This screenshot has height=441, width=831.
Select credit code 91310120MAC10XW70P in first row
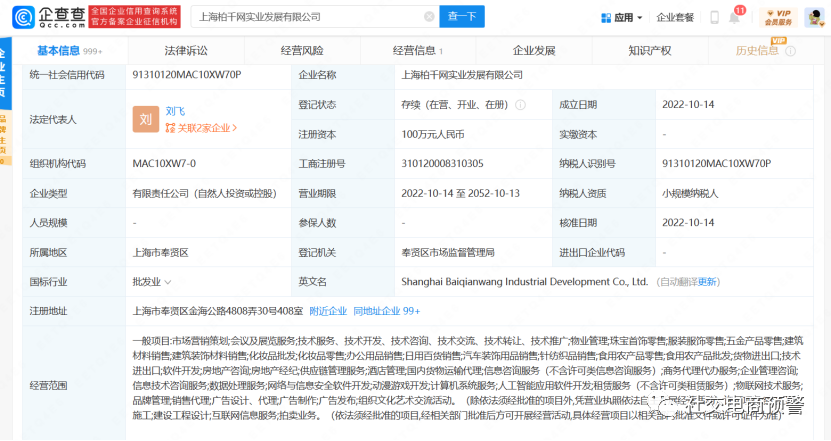pos(187,75)
